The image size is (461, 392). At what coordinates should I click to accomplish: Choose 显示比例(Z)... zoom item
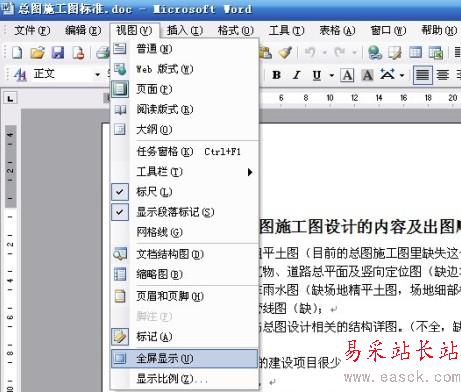[x=184, y=379]
